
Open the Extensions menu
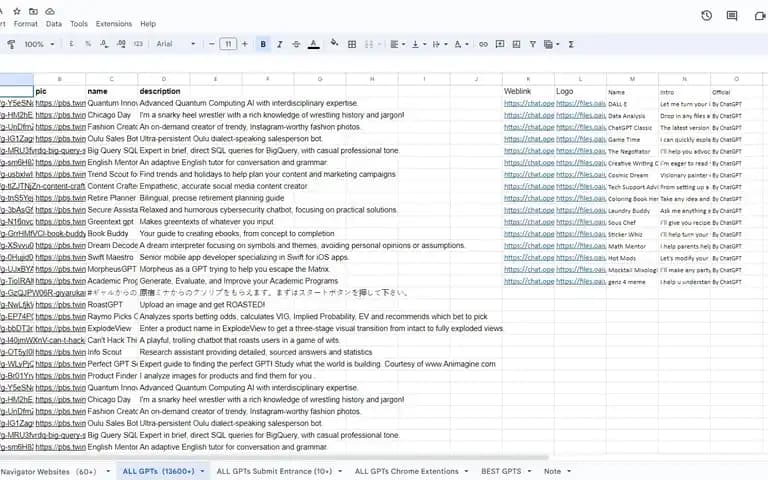(x=114, y=24)
